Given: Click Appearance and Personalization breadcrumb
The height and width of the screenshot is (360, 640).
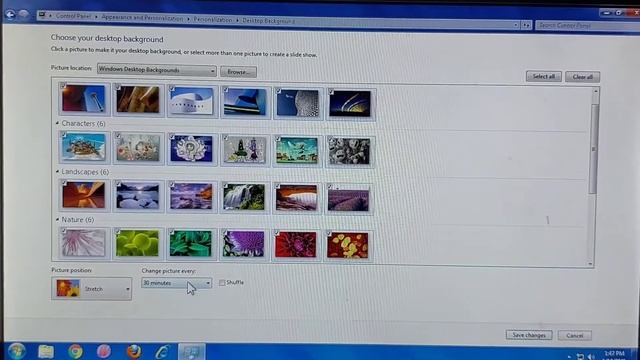Looking at the screenshot, I should 142,18.
